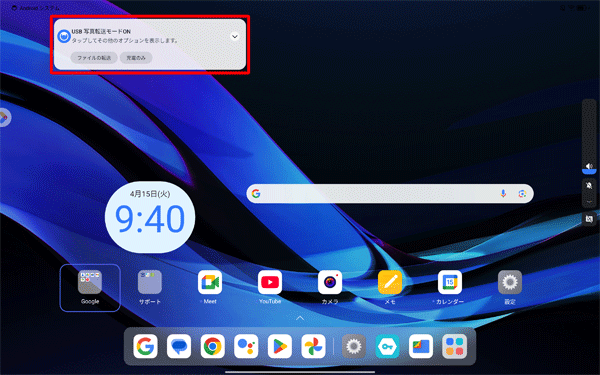Image resolution: width=600 pixels, height=375 pixels.
Task: Open the Messages app in the dock
Action: click(x=179, y=346)
